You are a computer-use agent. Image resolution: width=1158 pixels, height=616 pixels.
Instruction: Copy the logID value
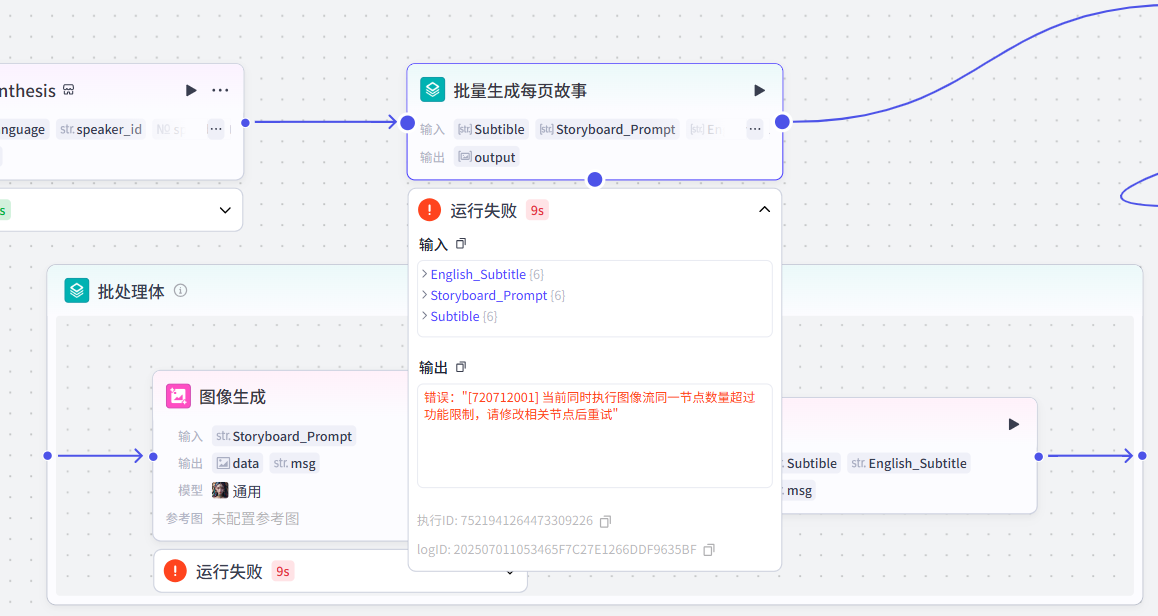pos(709,549)
